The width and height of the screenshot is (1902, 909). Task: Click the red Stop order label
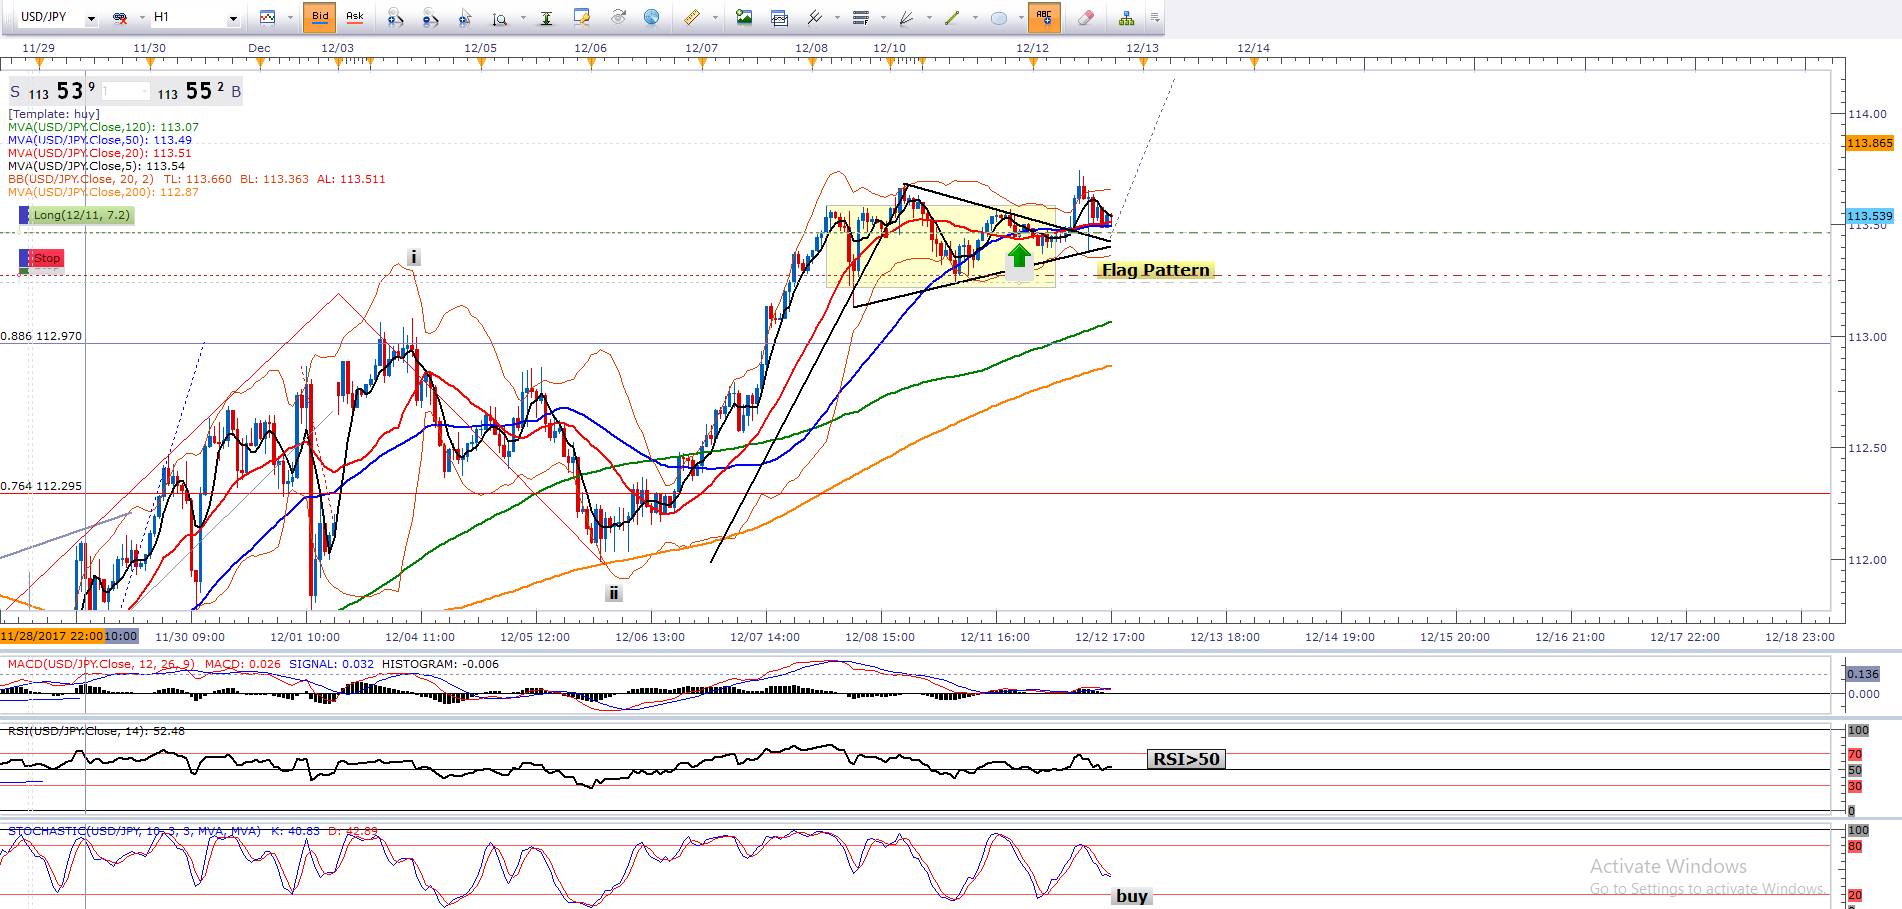[x=46, y=258]
